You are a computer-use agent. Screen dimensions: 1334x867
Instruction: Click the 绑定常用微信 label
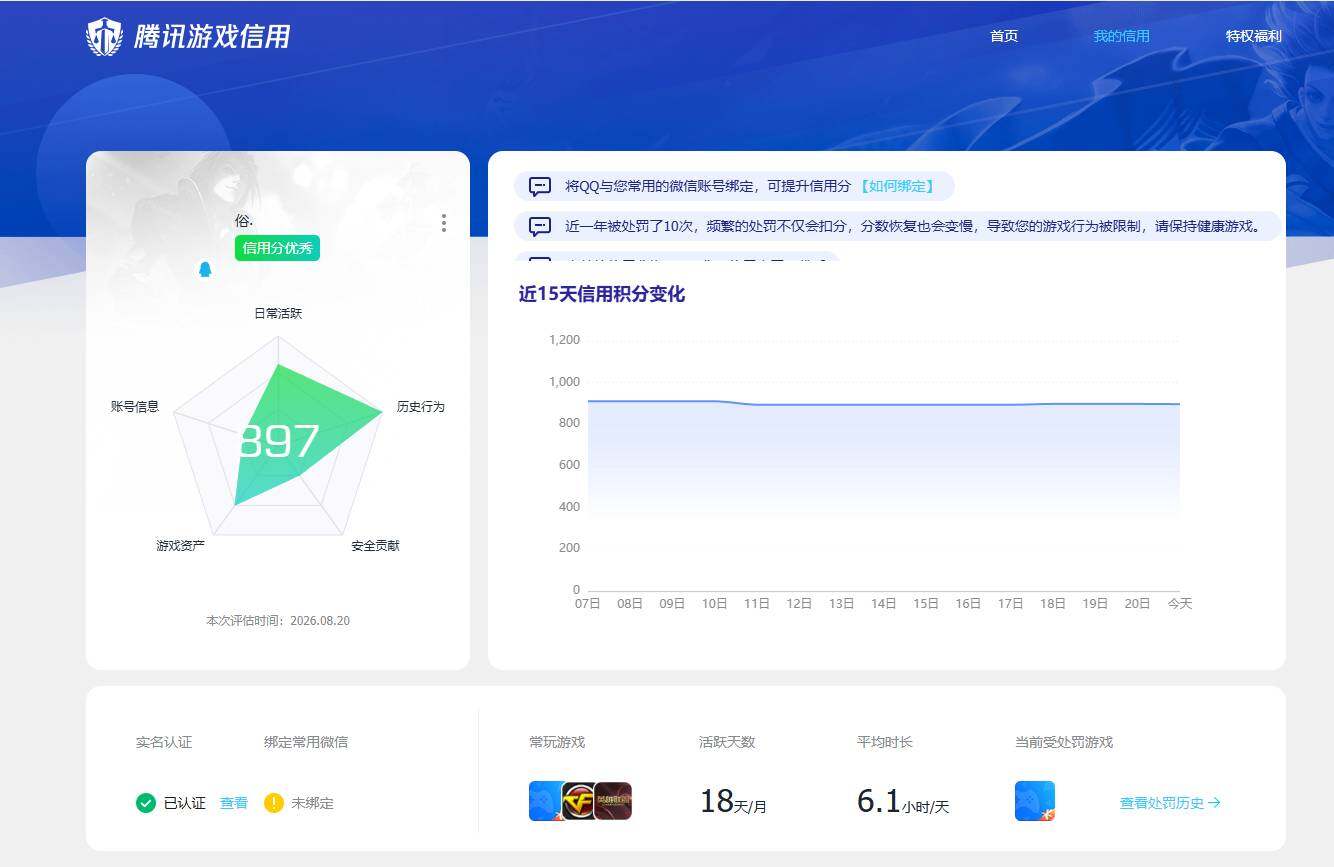click(306, 742)
